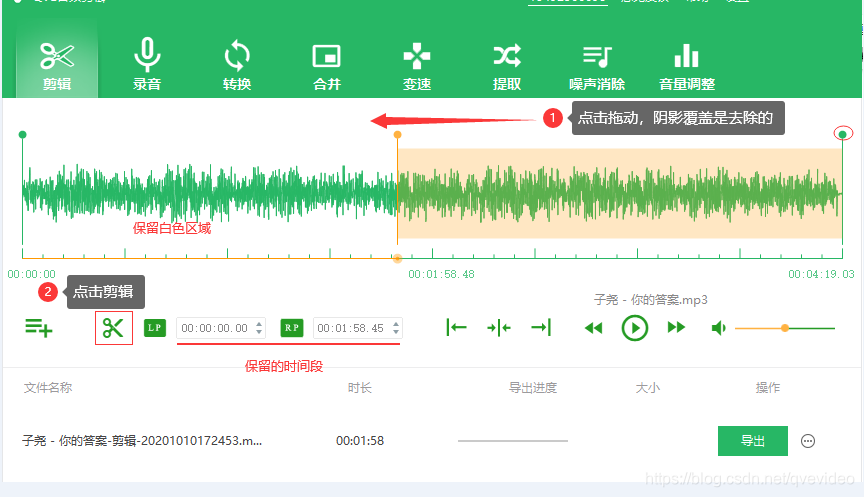Open the 剪辑 (cut) tab
This screenshot has height=497, width=864.
tap(57, 65)
